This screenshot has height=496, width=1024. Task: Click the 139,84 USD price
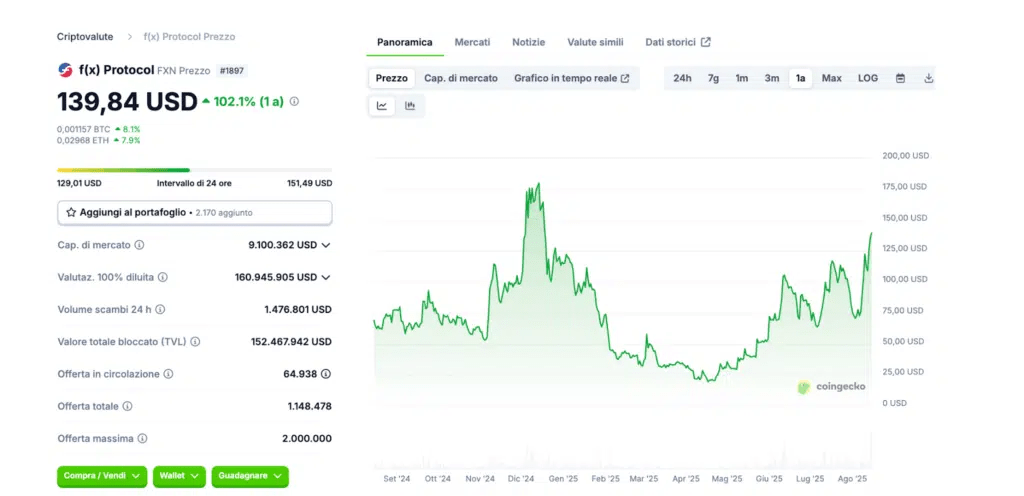[127, 102]
